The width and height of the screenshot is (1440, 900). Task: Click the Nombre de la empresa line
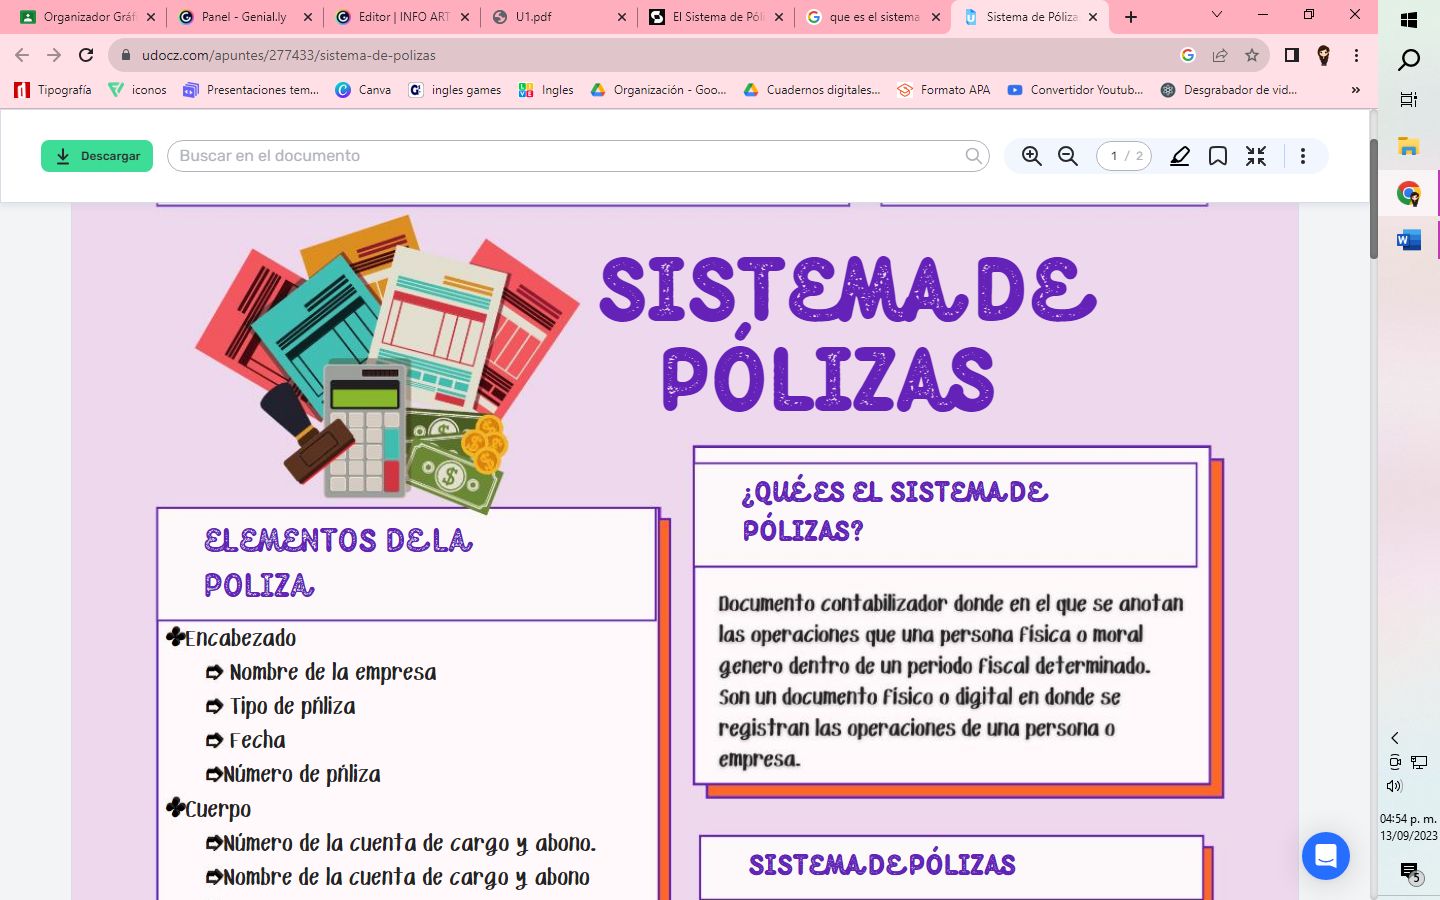tap(333, 672)
